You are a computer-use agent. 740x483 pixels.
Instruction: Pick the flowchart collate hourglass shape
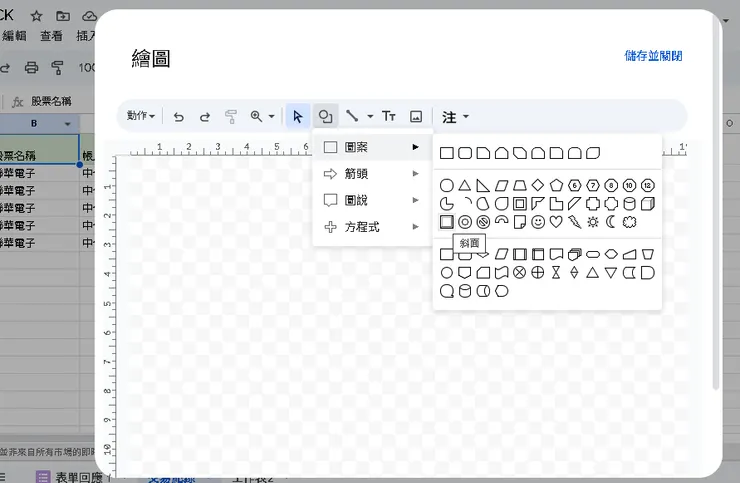tap(556, 272)
